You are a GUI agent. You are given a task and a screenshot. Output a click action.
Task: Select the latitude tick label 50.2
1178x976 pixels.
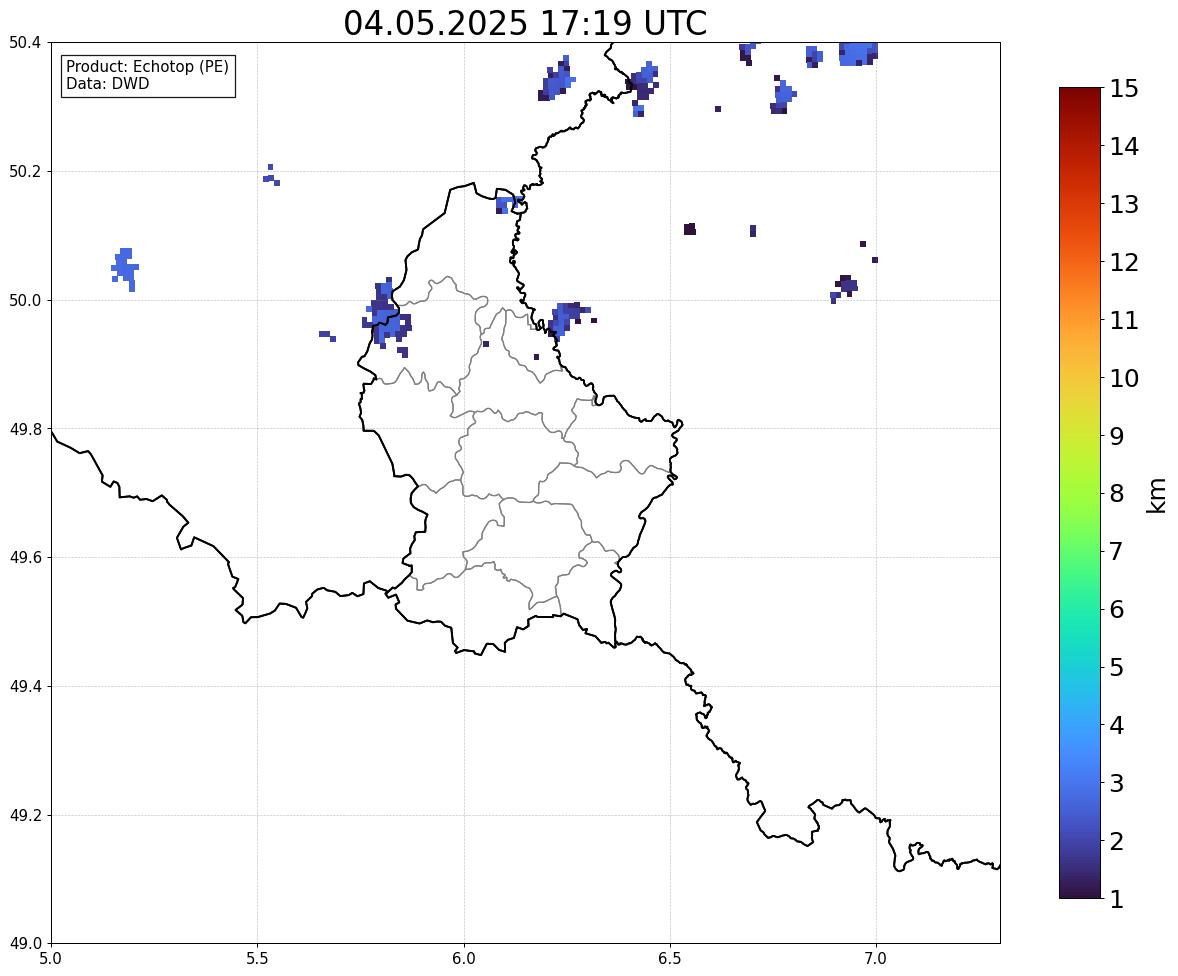point(25,171)
